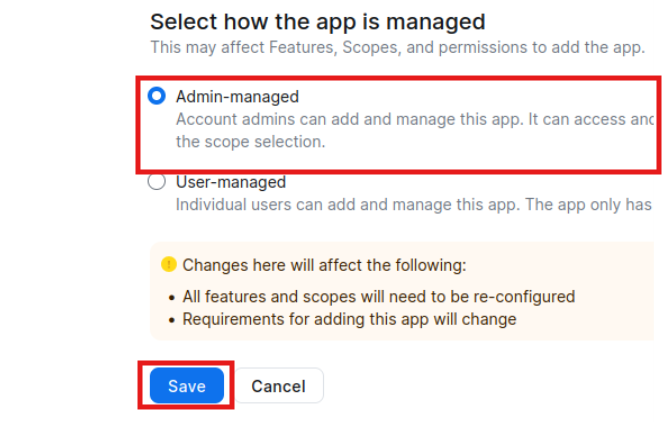Click the yellow warning exclamation icon
The image size is (662, 422).
(x=169, y=265)
